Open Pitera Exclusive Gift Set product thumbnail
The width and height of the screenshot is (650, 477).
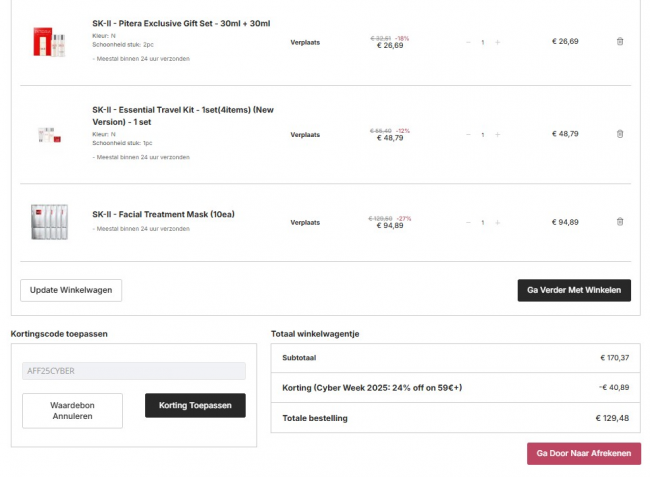[x=49, y=41]
